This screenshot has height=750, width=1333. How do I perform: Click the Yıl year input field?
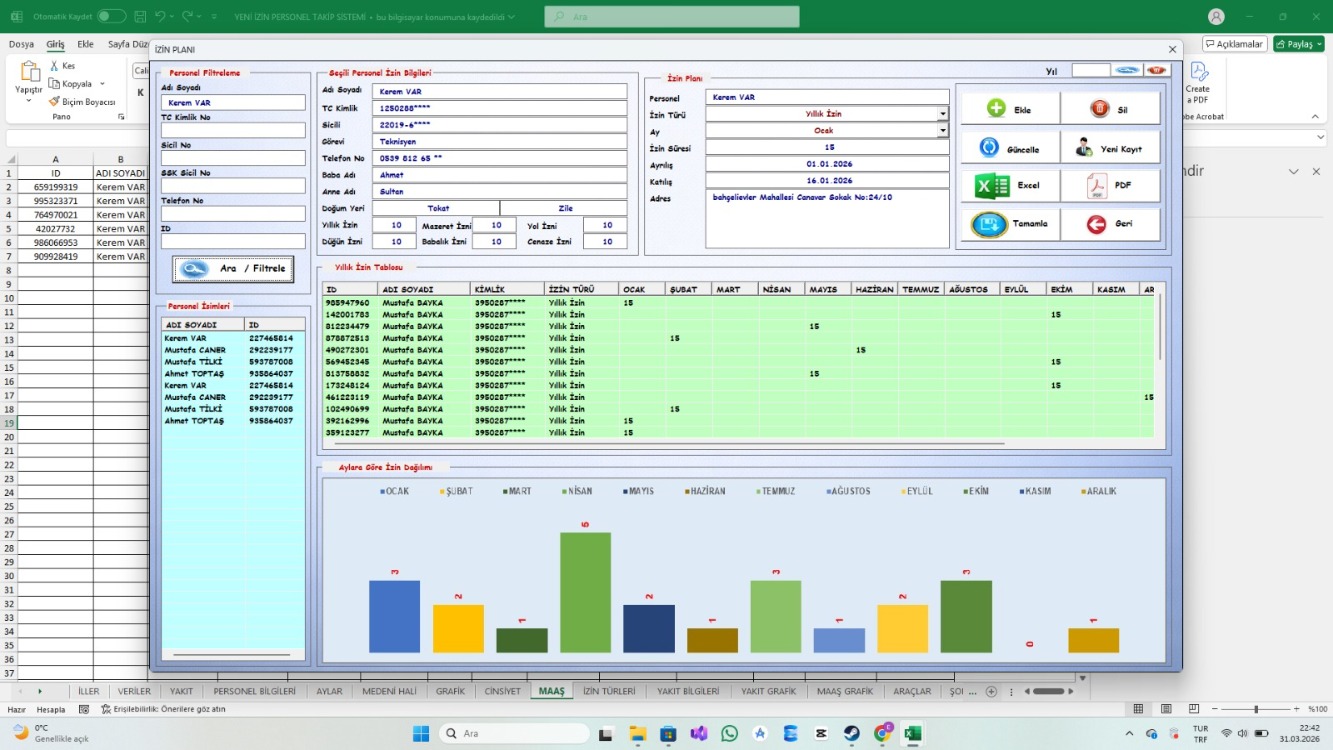[x=1091, y=70]
